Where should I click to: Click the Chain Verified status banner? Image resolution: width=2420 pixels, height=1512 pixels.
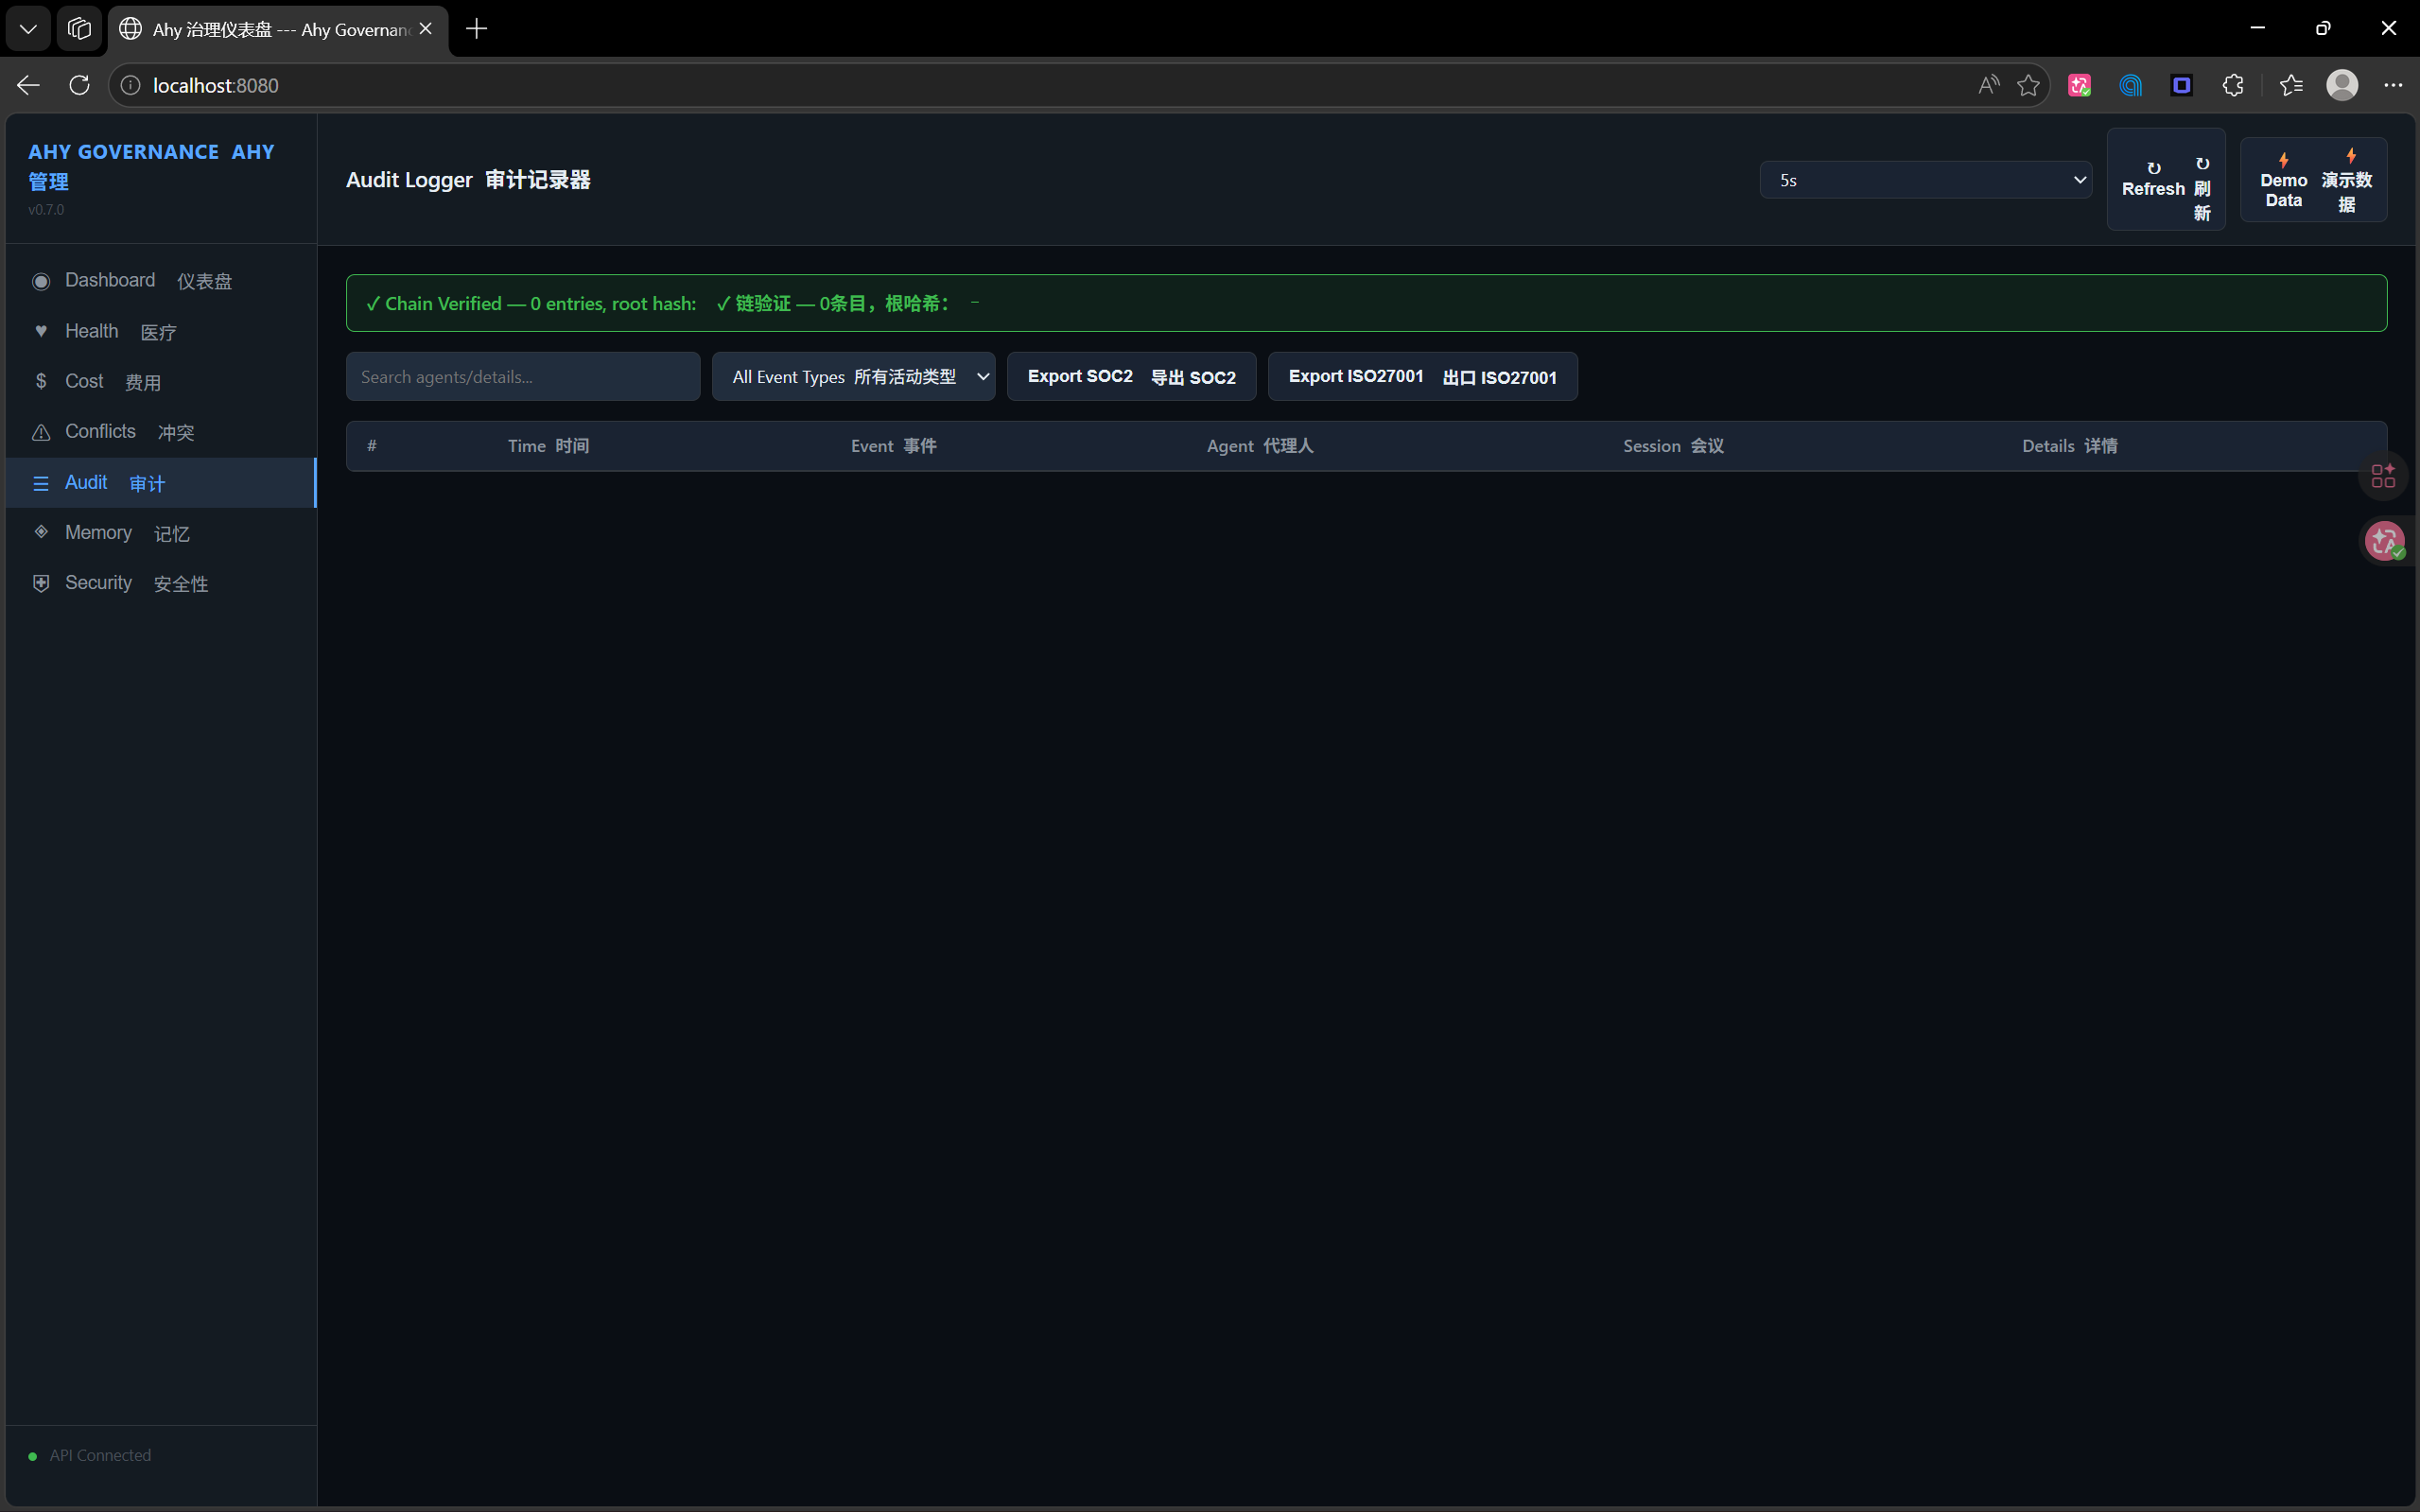click(1366, 303)
